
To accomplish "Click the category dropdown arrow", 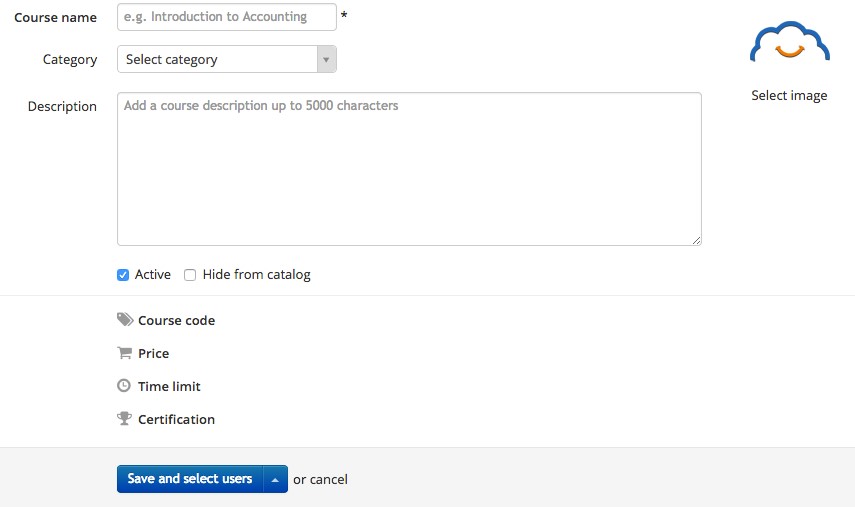I will click(326, 60).
